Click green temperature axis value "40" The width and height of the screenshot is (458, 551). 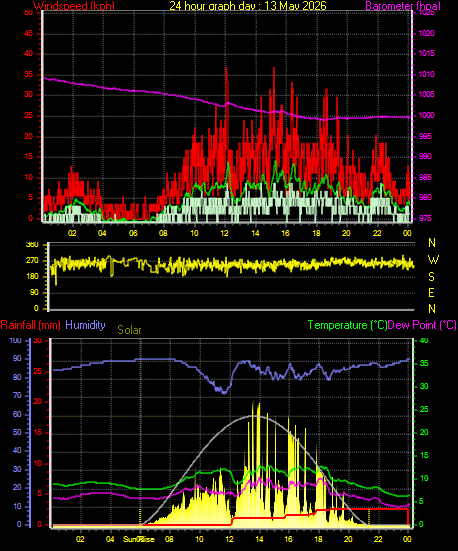click(424, 341)
